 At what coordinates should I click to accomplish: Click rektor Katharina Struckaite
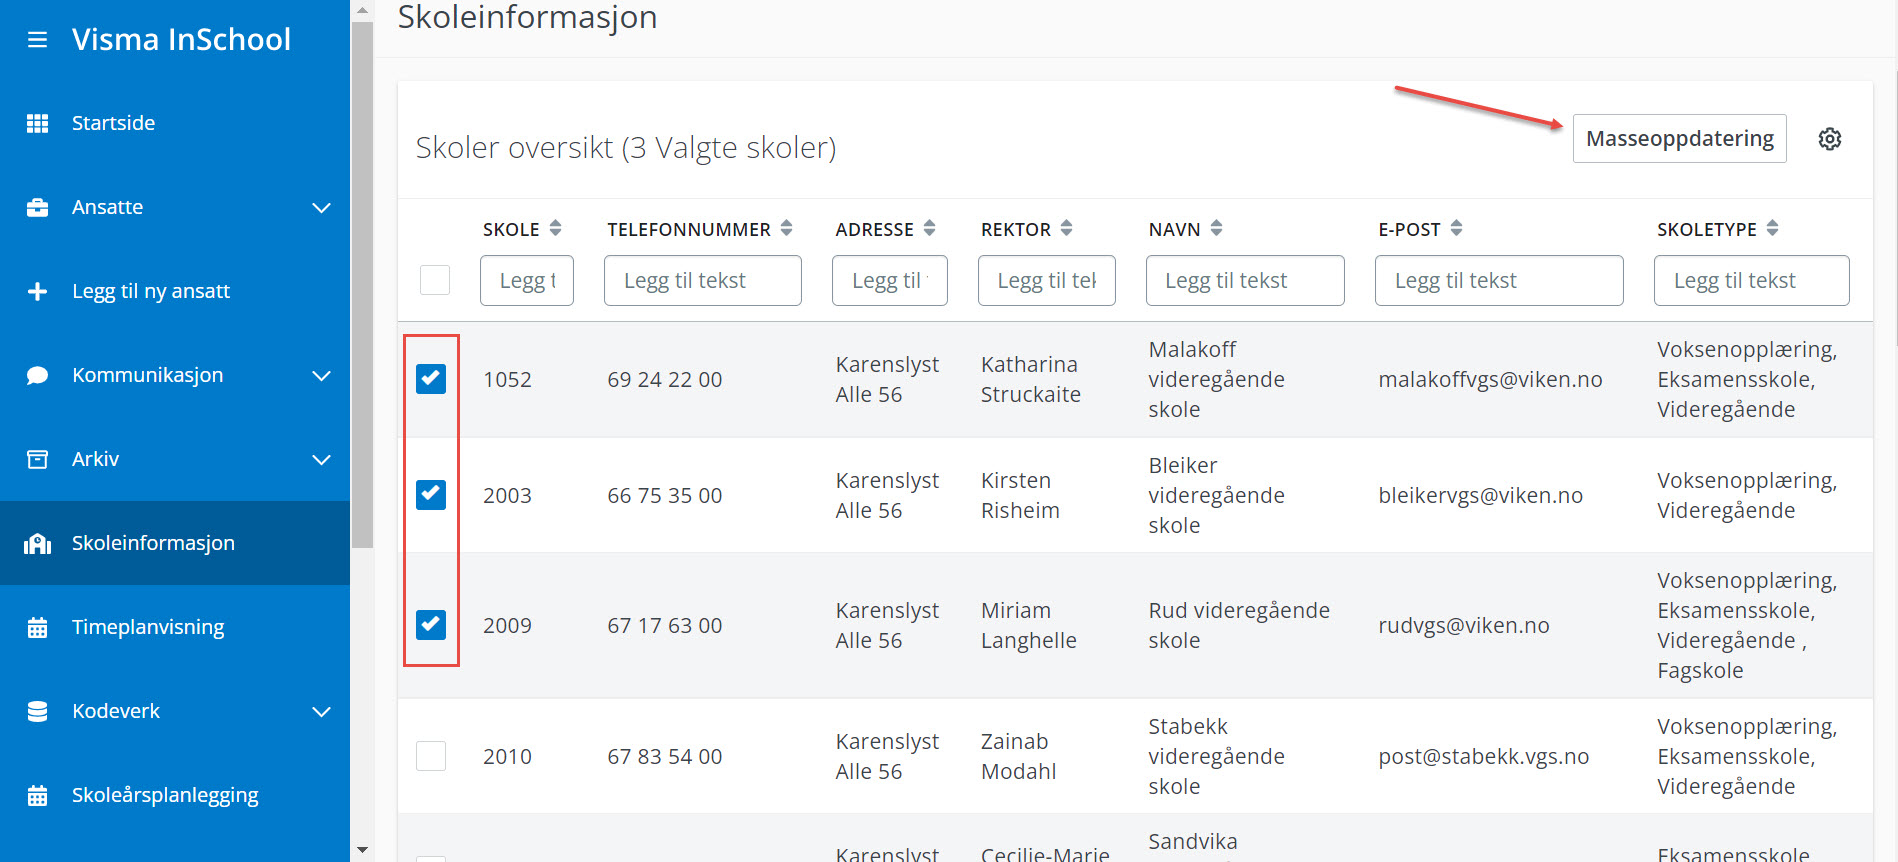pos(1031,380)
